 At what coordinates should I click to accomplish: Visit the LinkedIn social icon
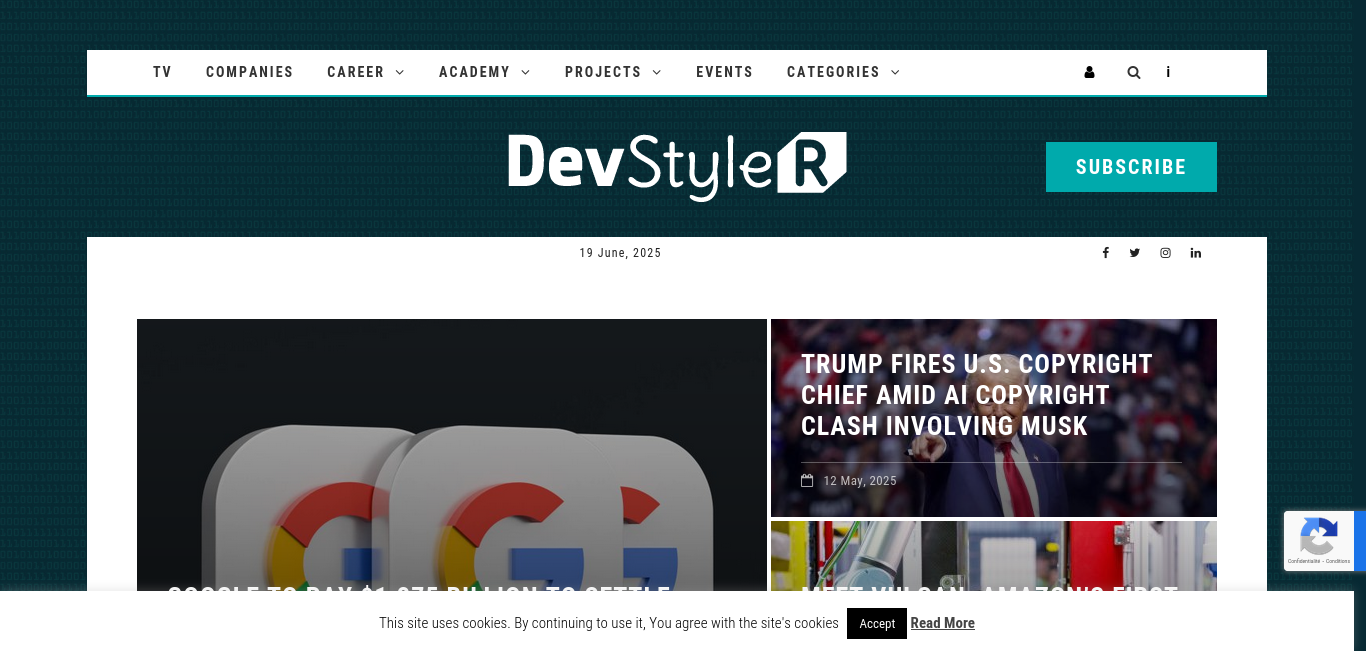[1195, 253]
